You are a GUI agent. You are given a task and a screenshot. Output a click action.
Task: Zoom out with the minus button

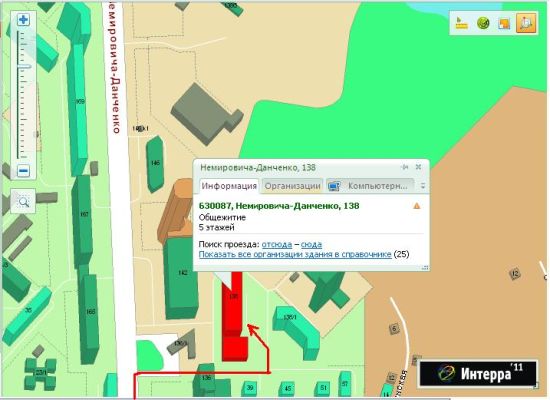point(24,171)
